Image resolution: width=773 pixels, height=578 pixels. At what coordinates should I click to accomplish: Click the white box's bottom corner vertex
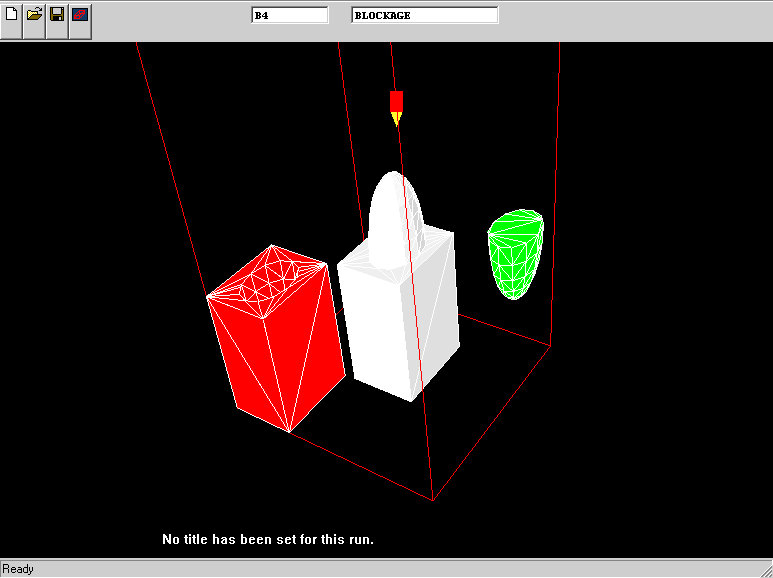pyautogui.click(x=411, y=401)
